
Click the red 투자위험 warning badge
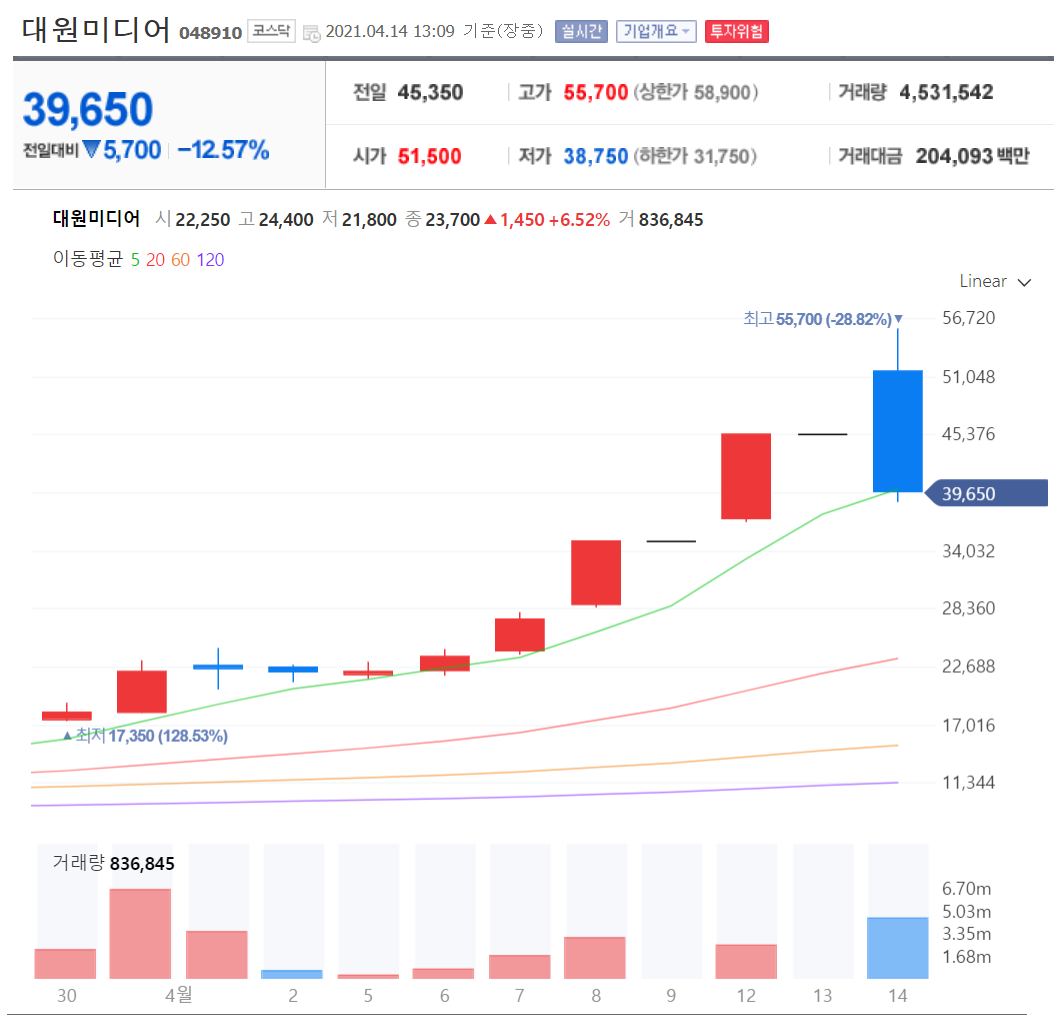click(736, 31)
